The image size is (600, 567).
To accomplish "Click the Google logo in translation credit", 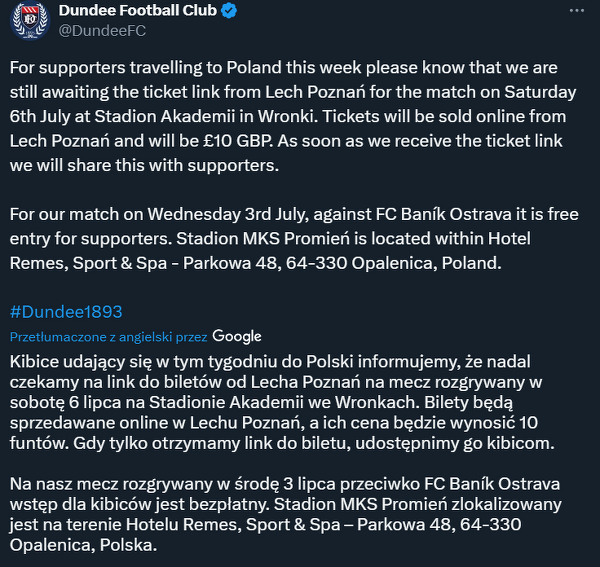I will coord(237,337).
